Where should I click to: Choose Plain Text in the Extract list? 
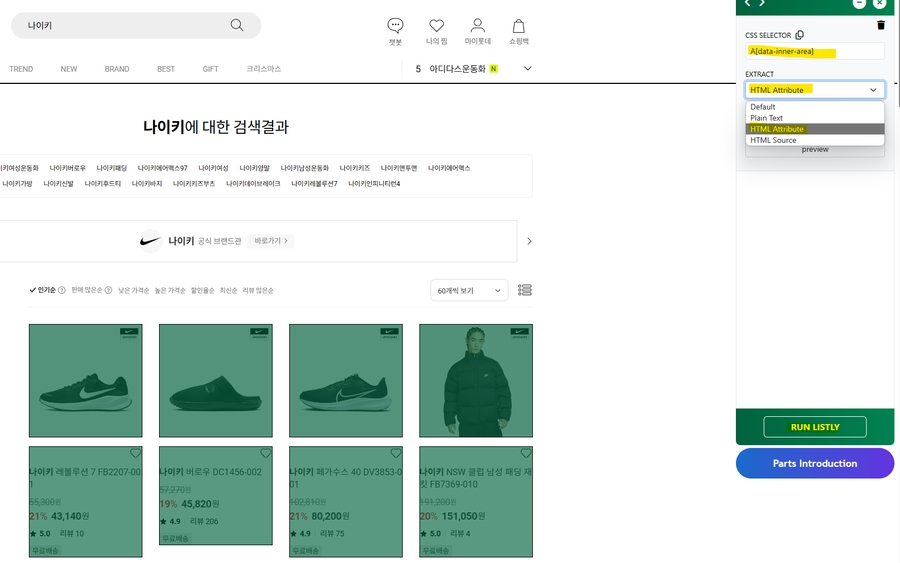point(767,118)
